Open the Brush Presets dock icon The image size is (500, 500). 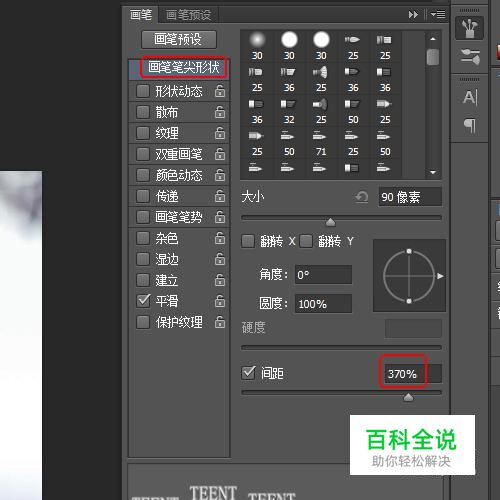click(x=470, y=56)
